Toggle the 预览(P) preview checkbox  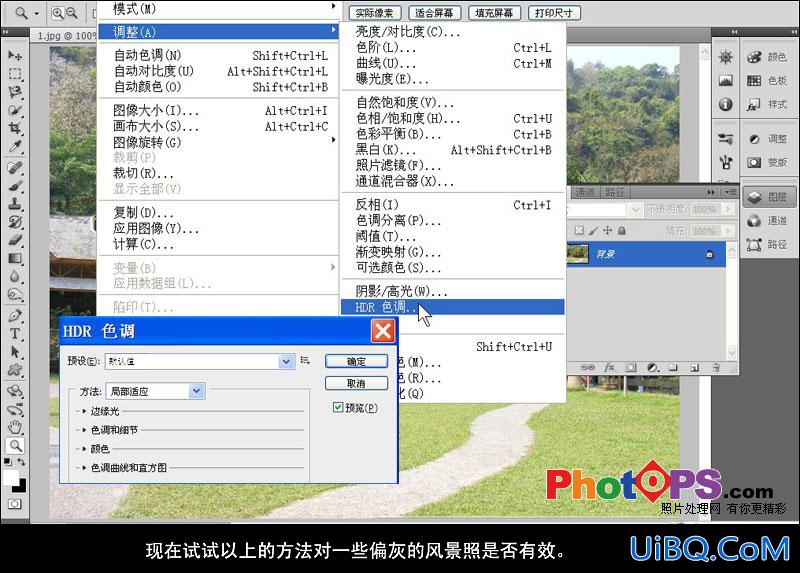click(338, 407)
